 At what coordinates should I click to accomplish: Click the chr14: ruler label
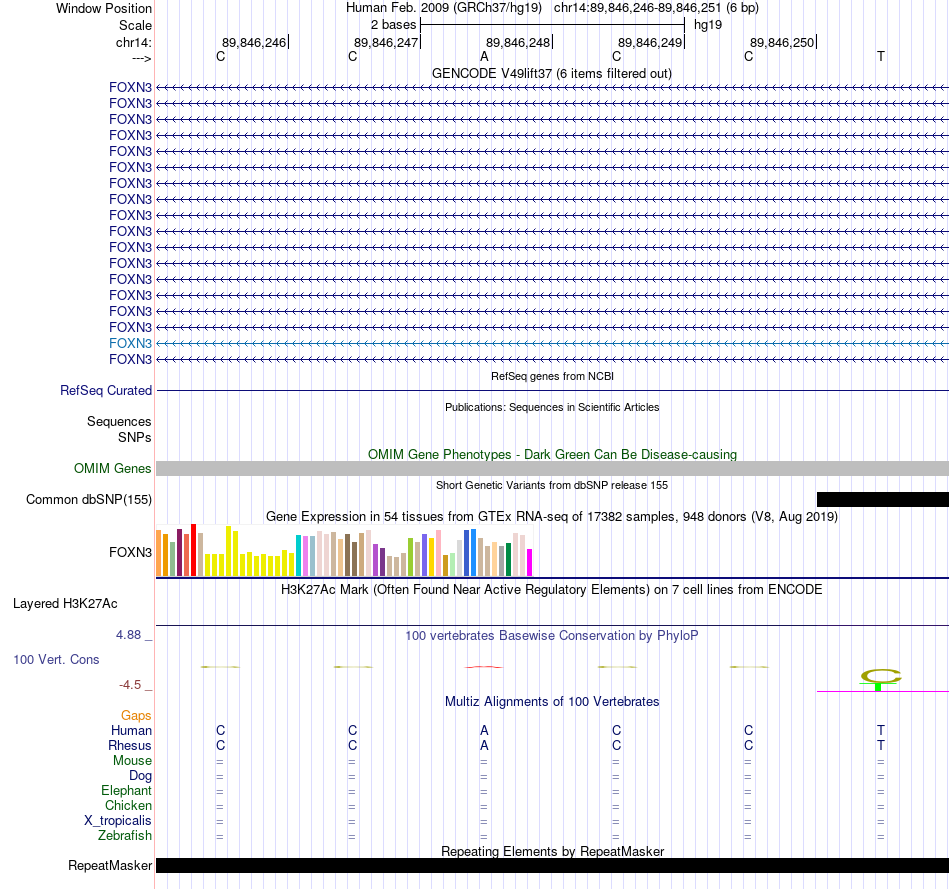pyautogui.click(x=134, y=42)
